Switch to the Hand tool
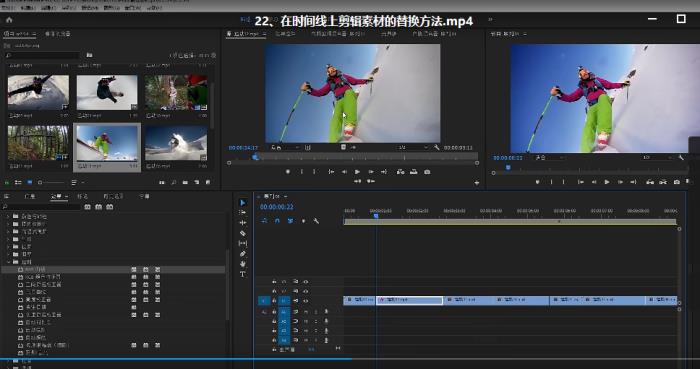700x369 pixels. click(242, 264)
